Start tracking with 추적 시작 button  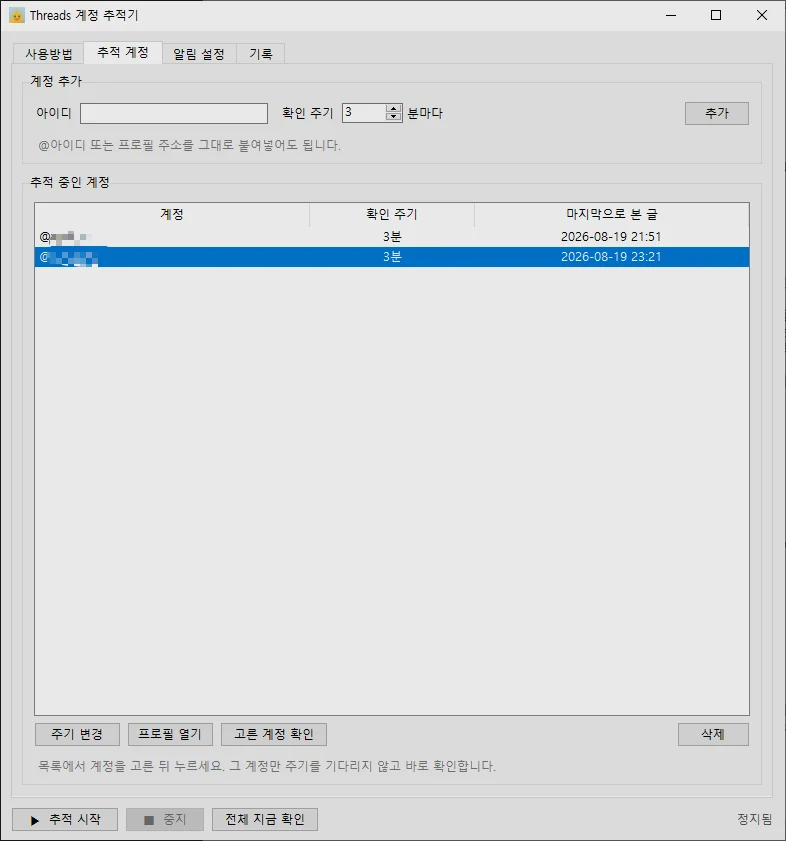pyautogui.click(x=65, y=820)
